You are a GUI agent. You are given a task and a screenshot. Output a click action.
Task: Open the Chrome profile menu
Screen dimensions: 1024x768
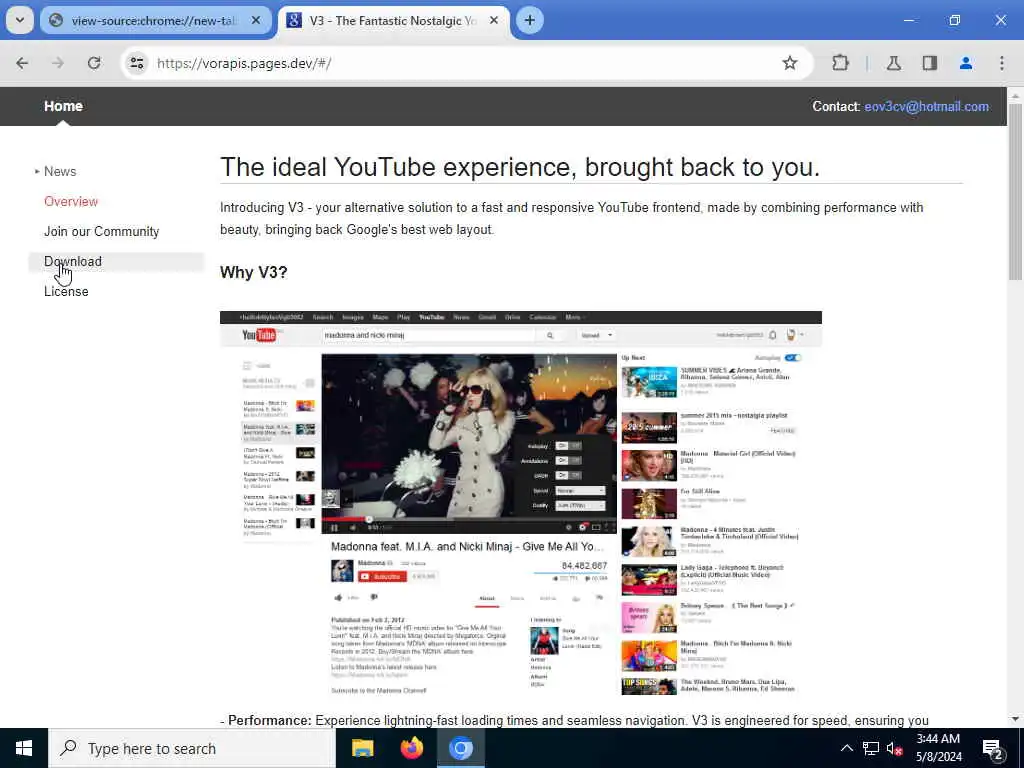tap(965, 63)
